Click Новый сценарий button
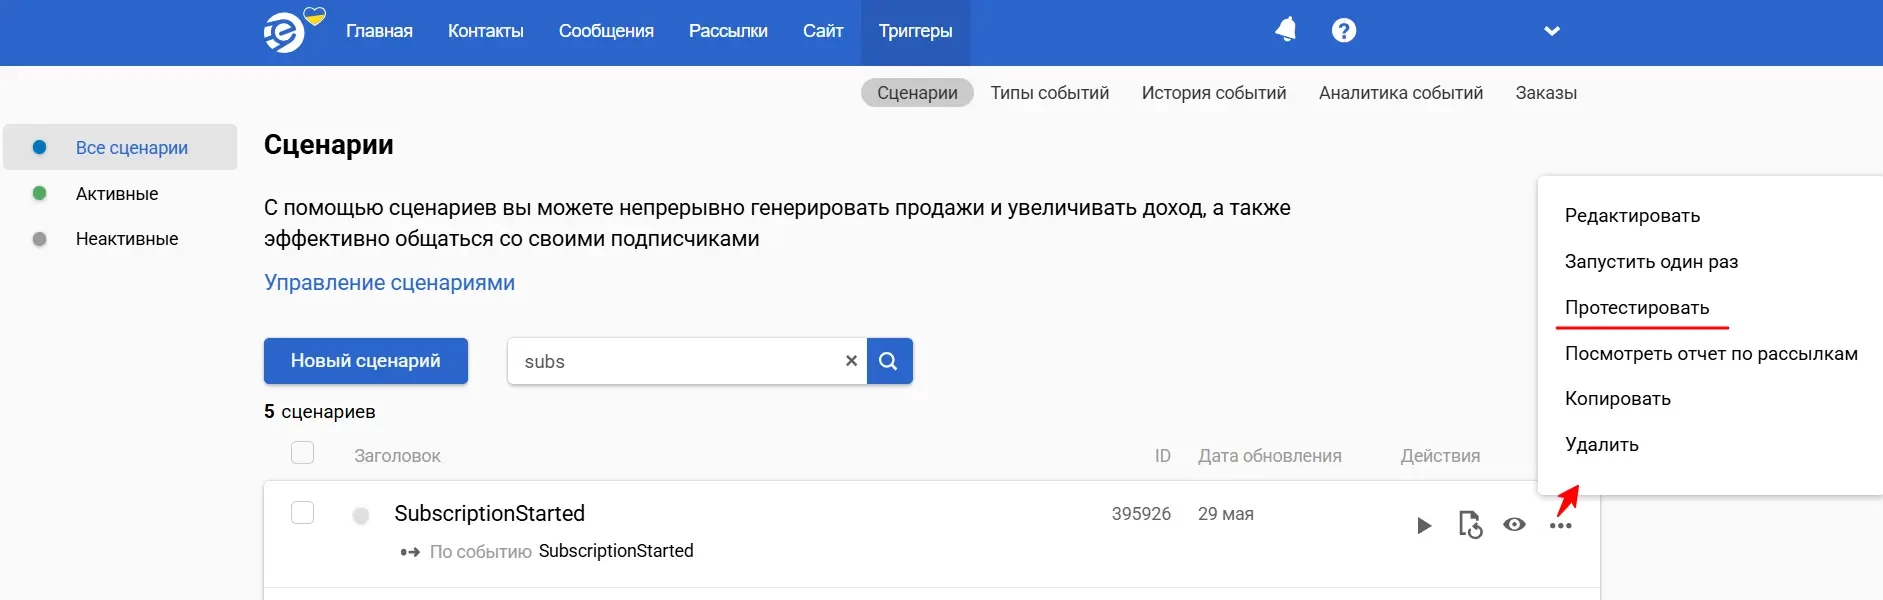This screenshot has width=1883, height=600. (366, 361)
